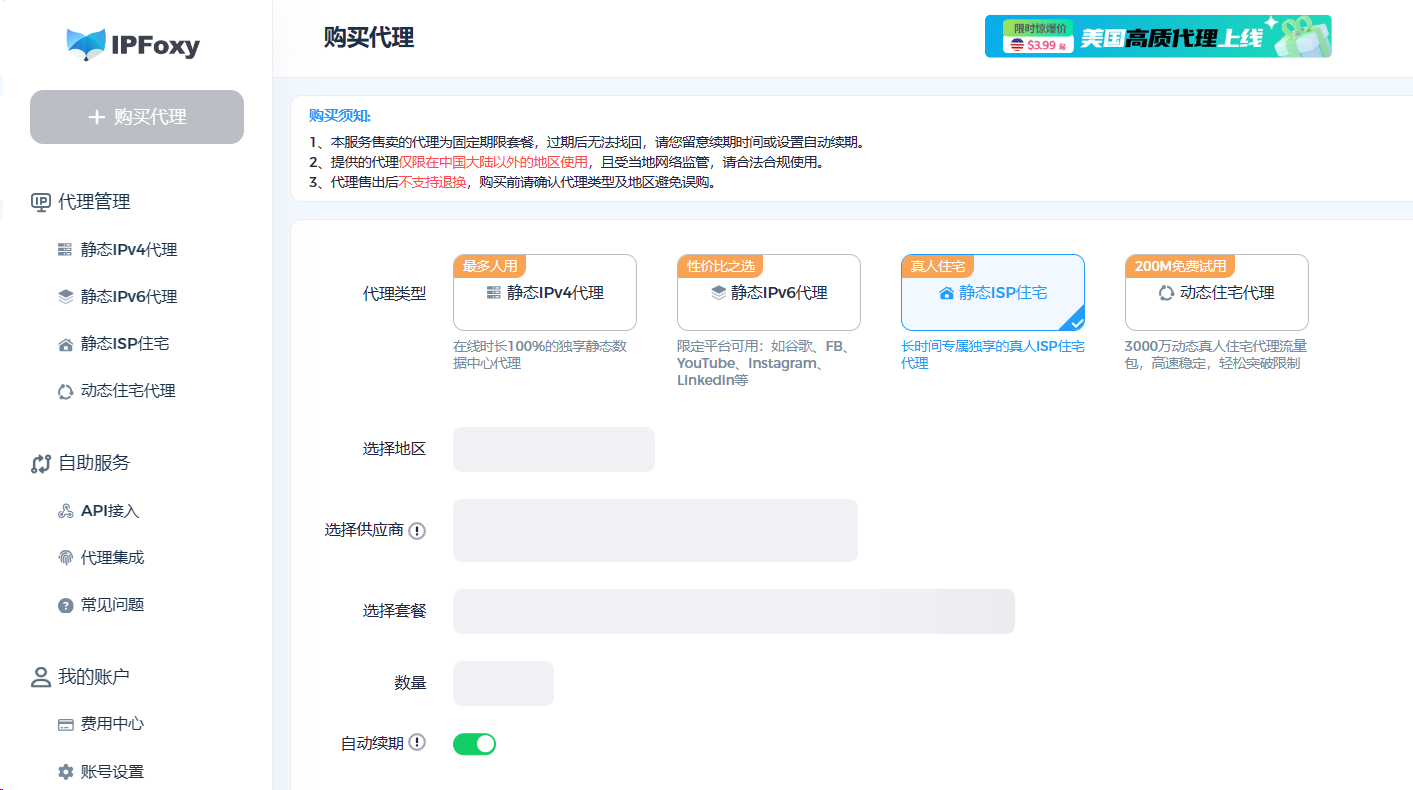Choose the 动态住宅代理 proxy type card
Viewport: 1413px width, 790px height.
(1216, 293)
